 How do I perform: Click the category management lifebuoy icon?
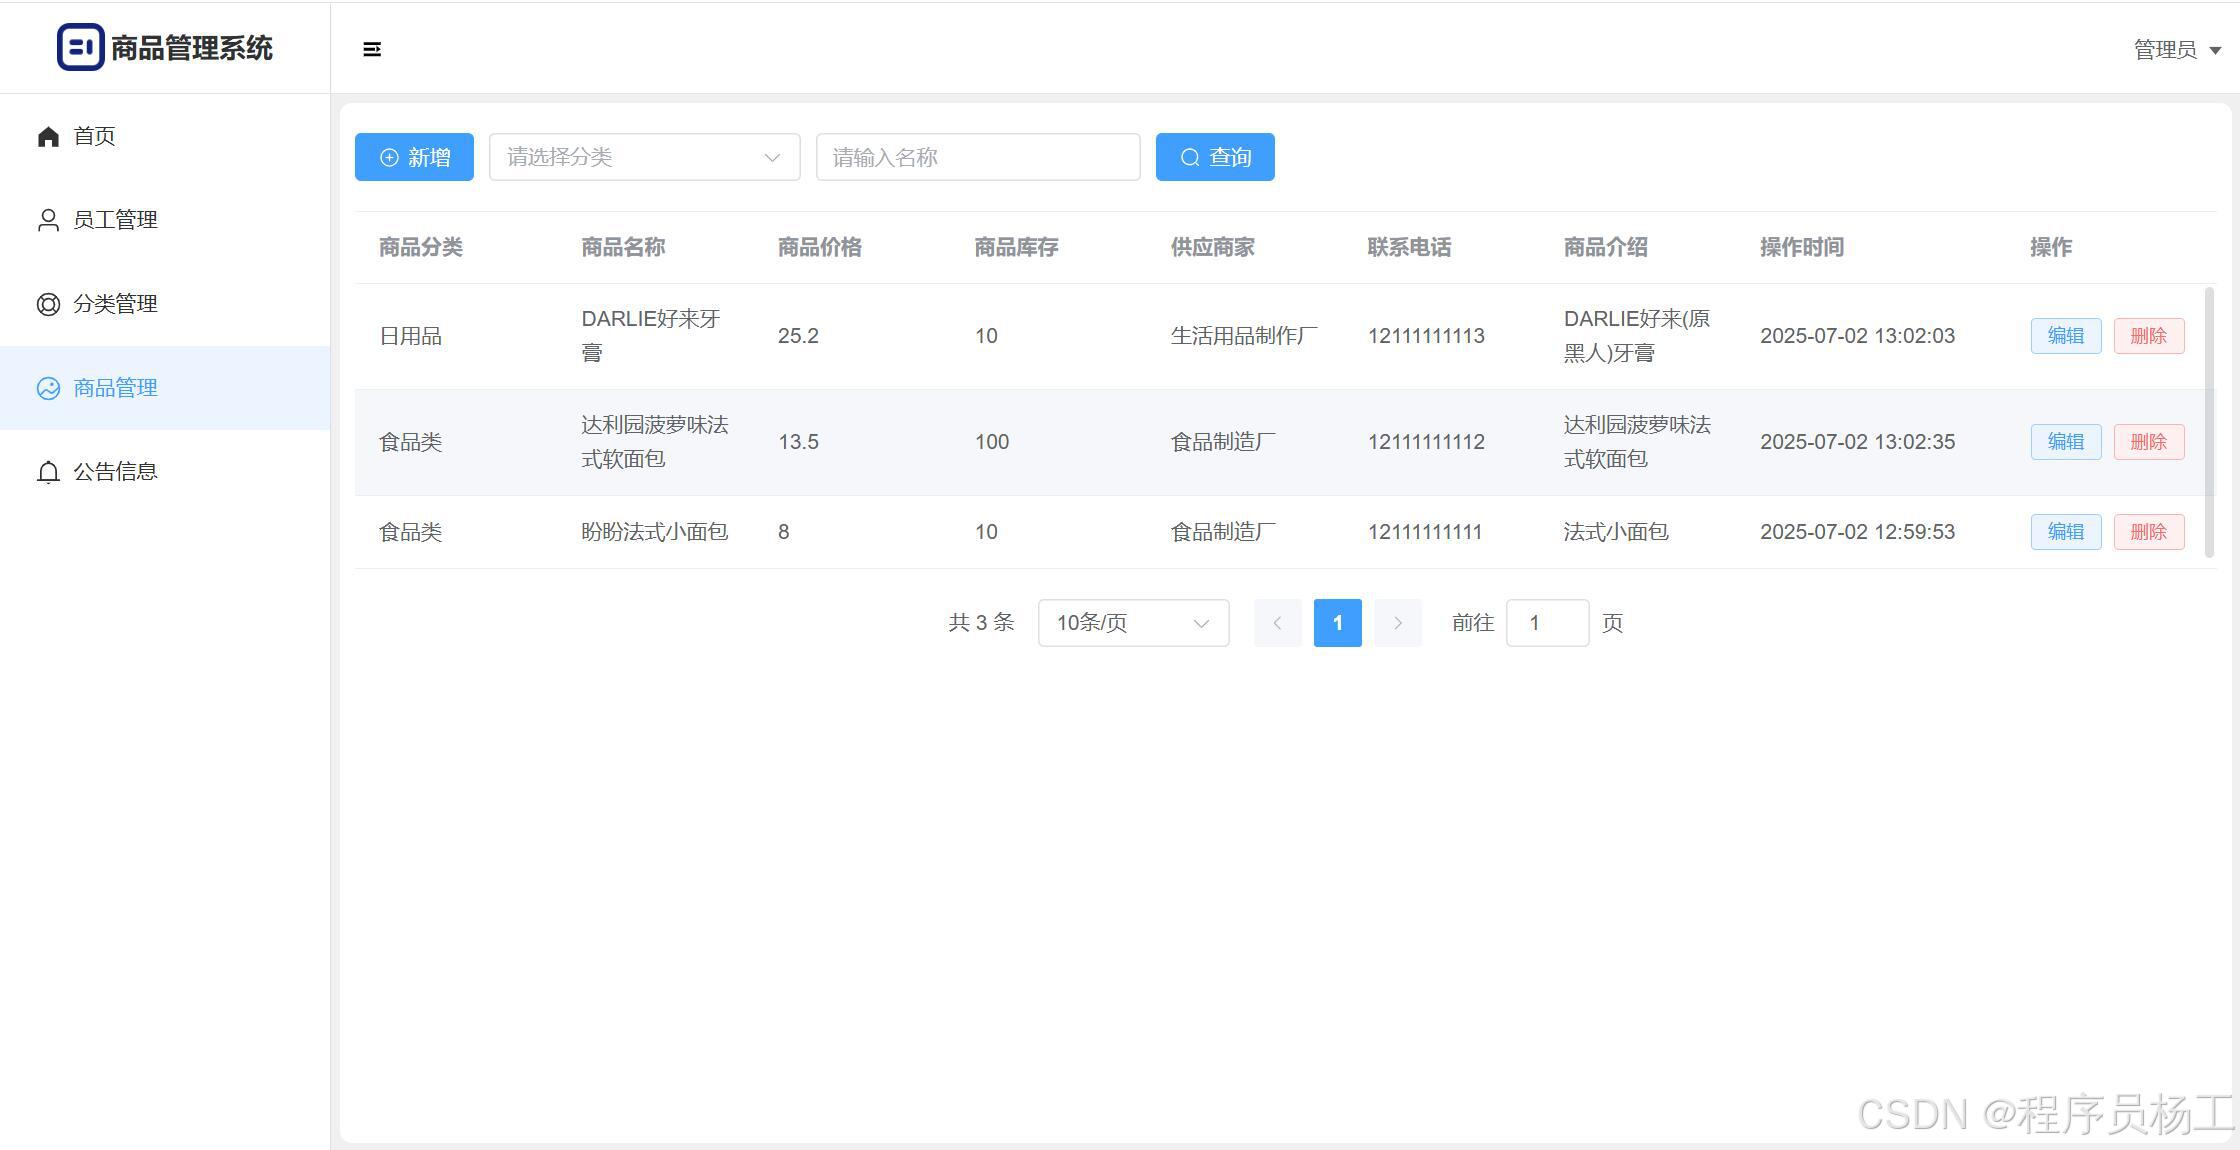pyautogui.click(x=48, y=304)
